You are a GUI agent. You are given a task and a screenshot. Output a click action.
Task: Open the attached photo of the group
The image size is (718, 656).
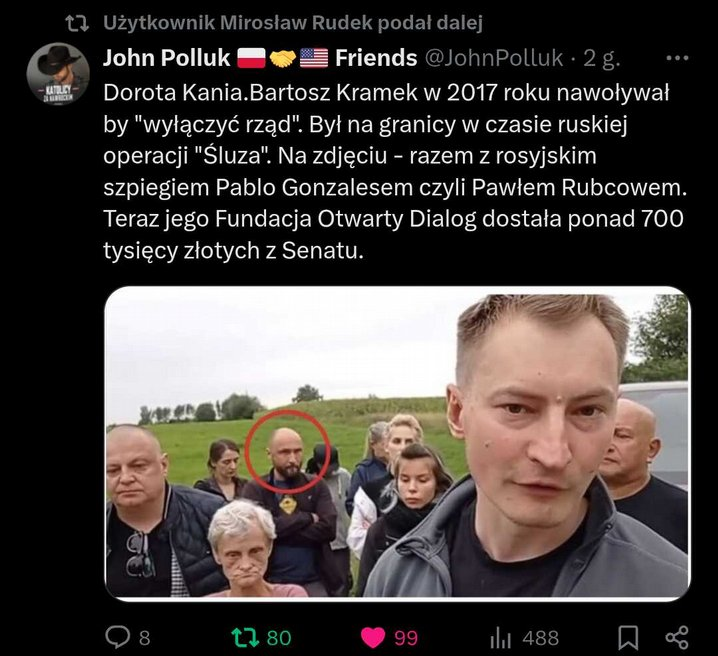click(397, 442)
